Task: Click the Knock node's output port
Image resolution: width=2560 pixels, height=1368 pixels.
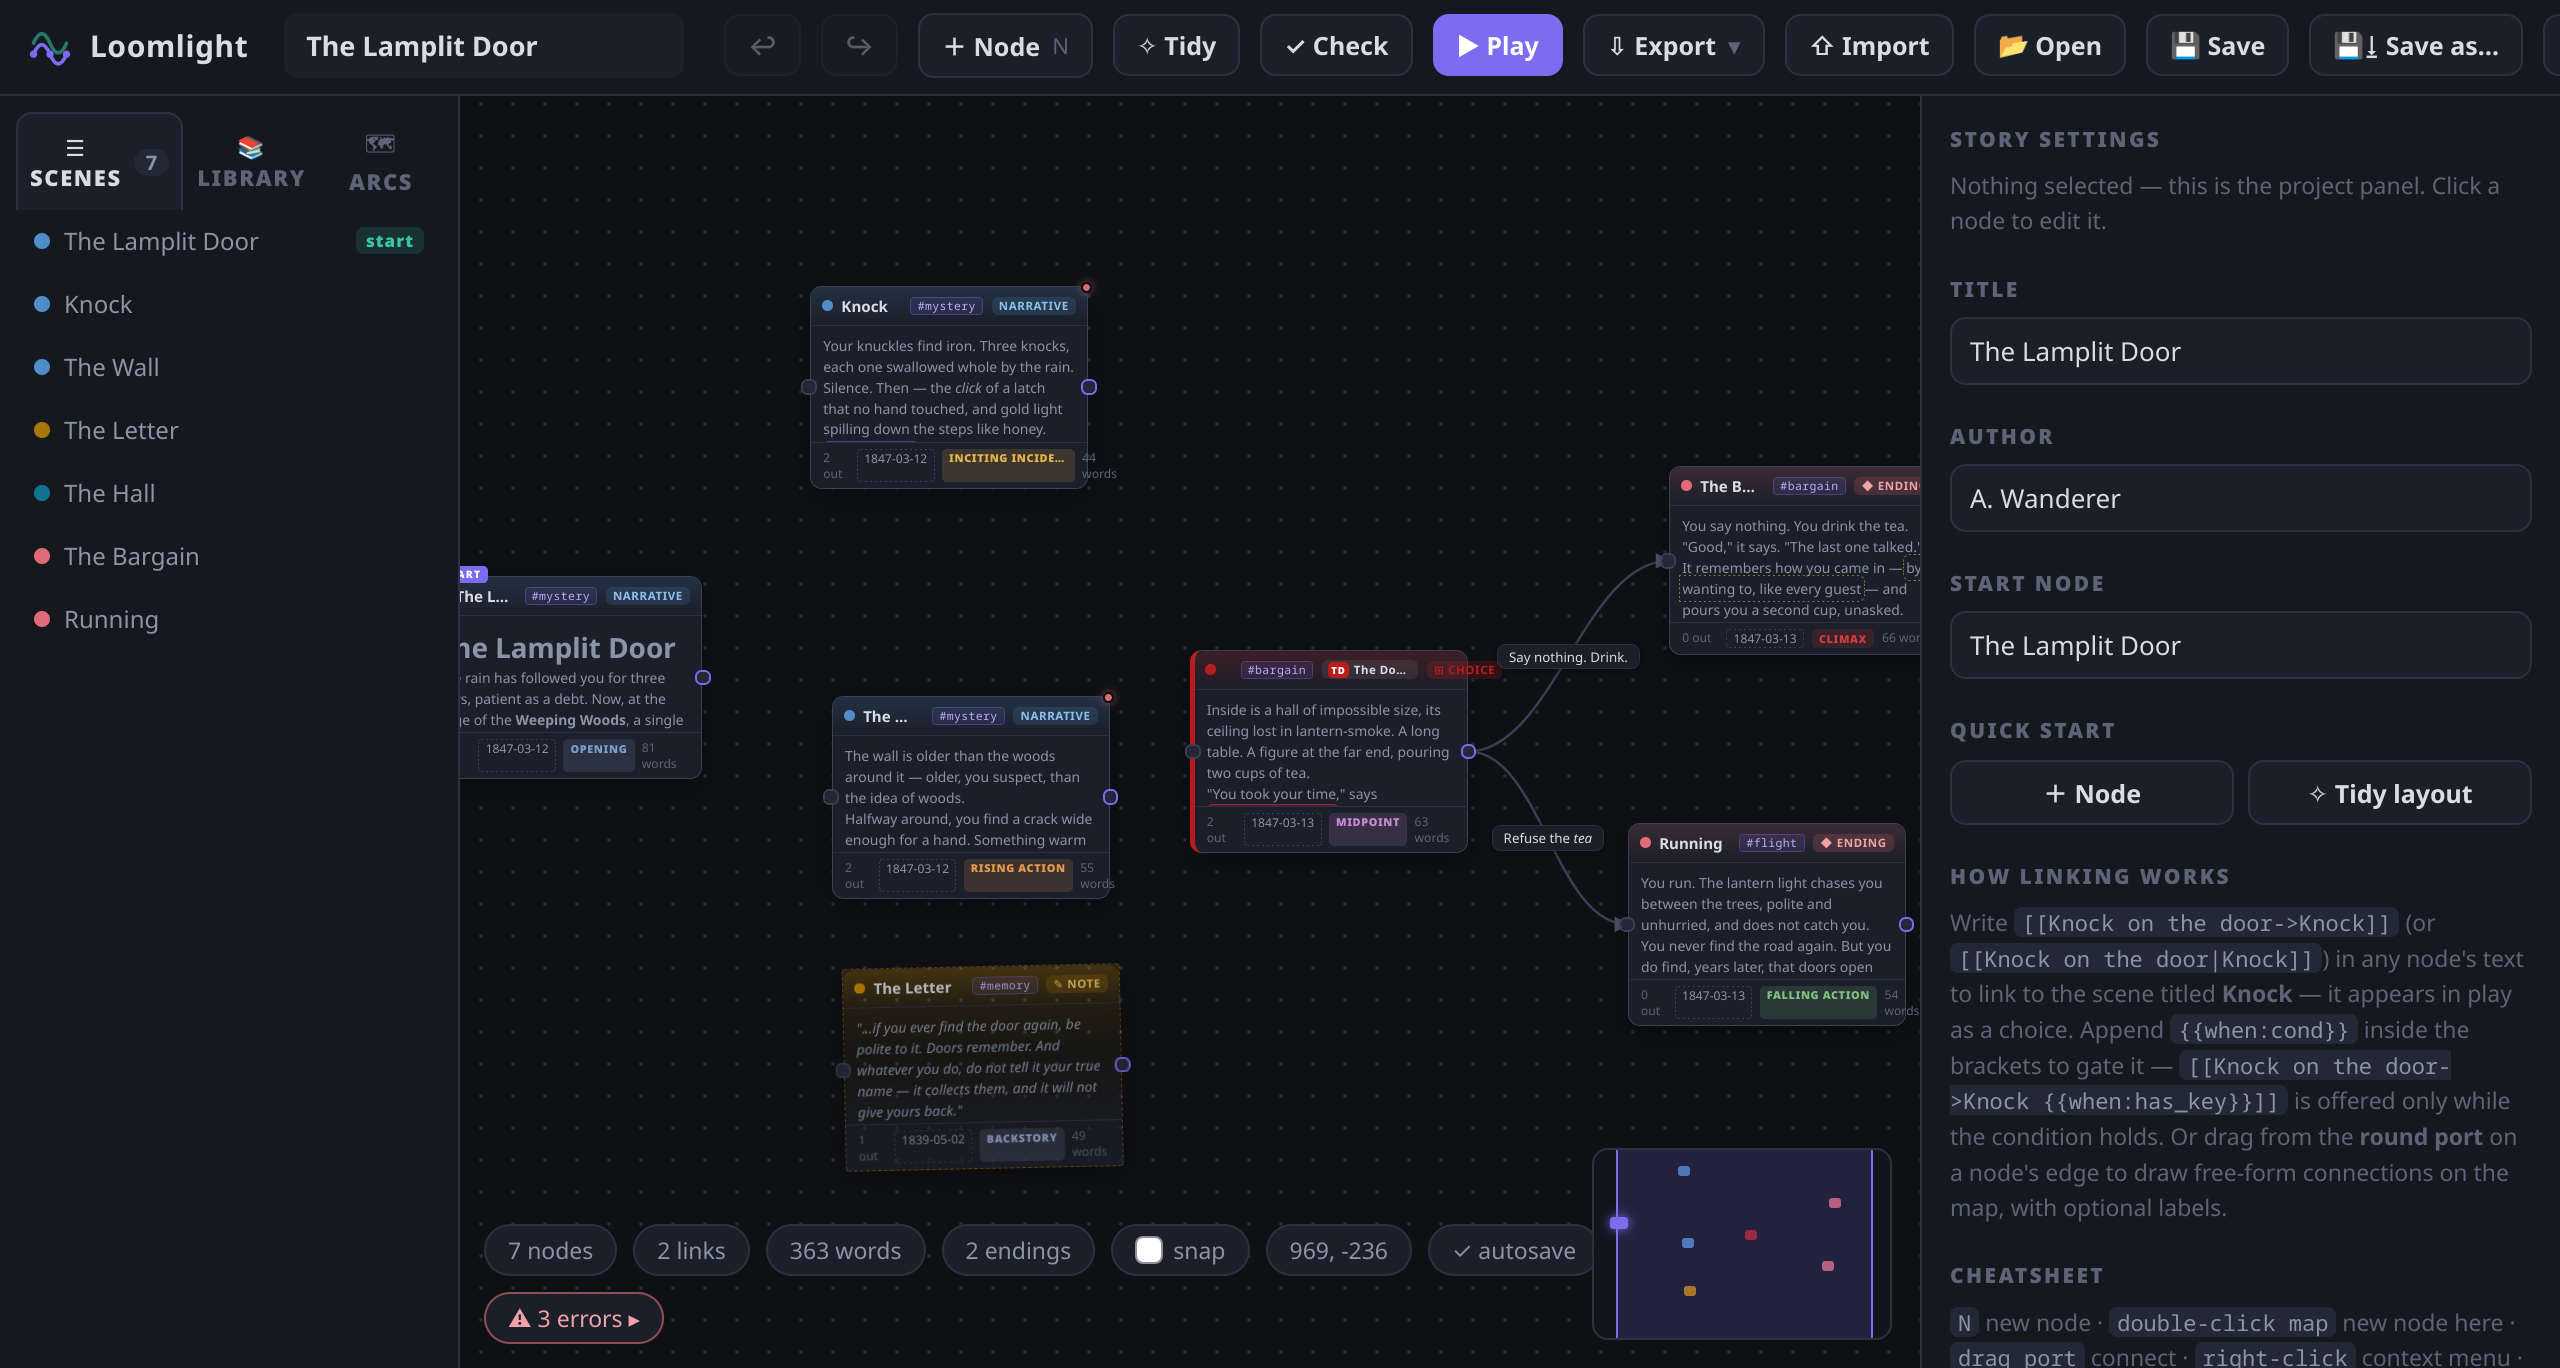Action: tap(1089, 387)
